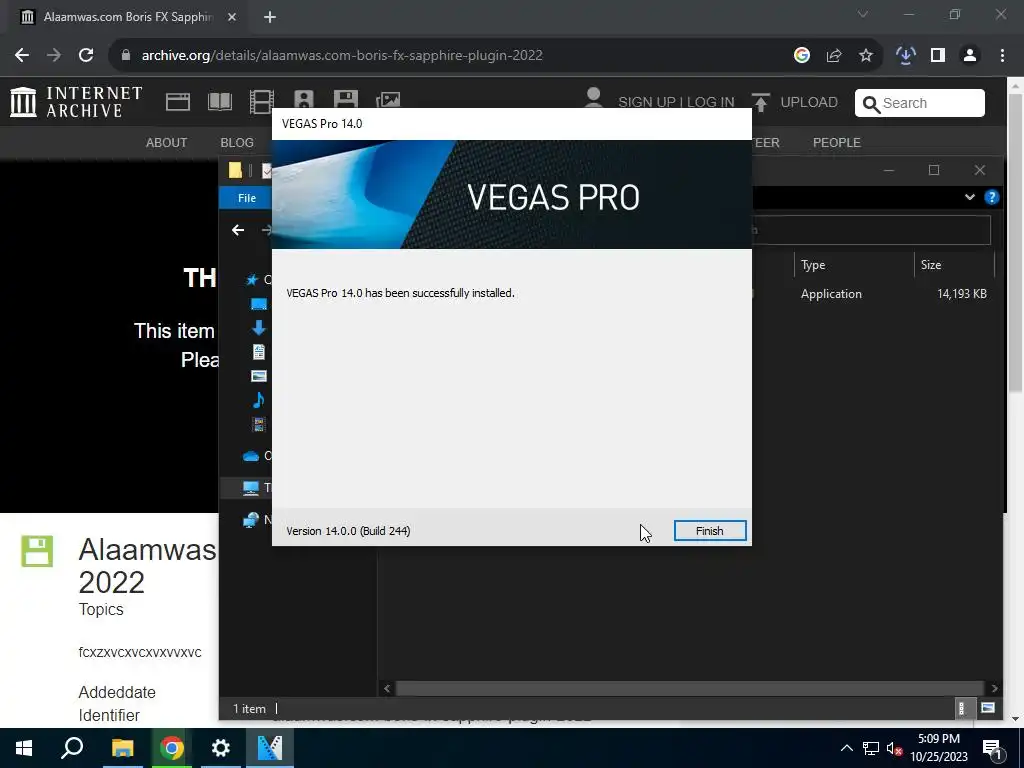This screenshot has height=768, width=1024.
Task: Open the PEOPLE menu item
Action: pos(837,142)
